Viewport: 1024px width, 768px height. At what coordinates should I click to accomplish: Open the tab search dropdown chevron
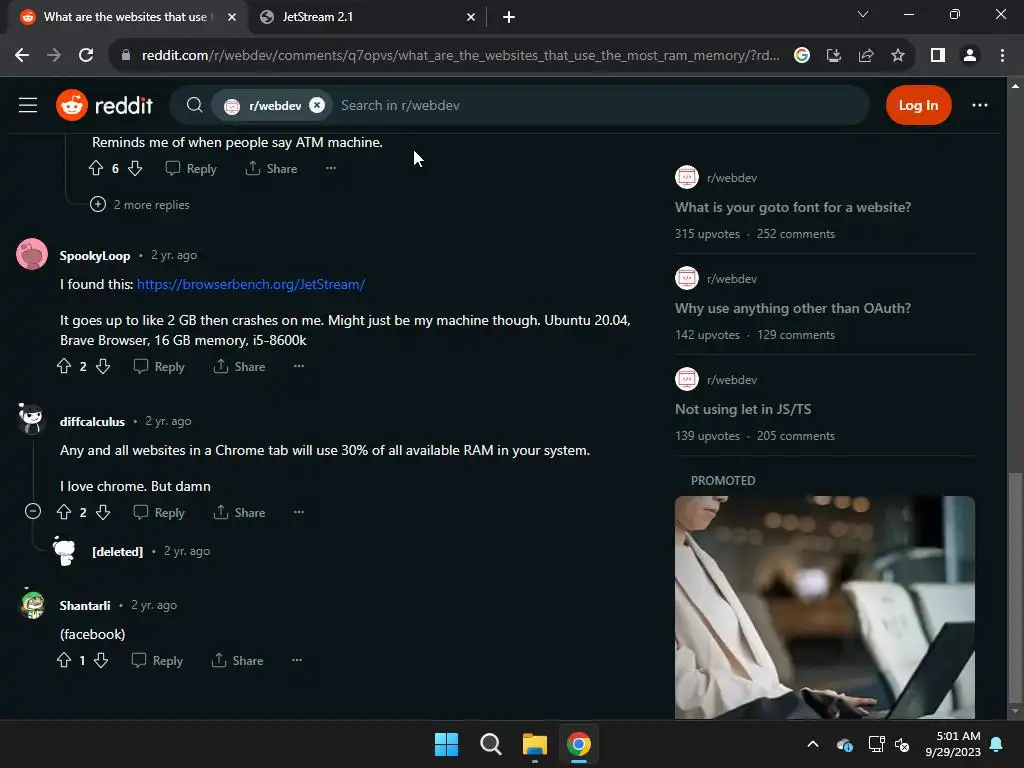(863, 14)
